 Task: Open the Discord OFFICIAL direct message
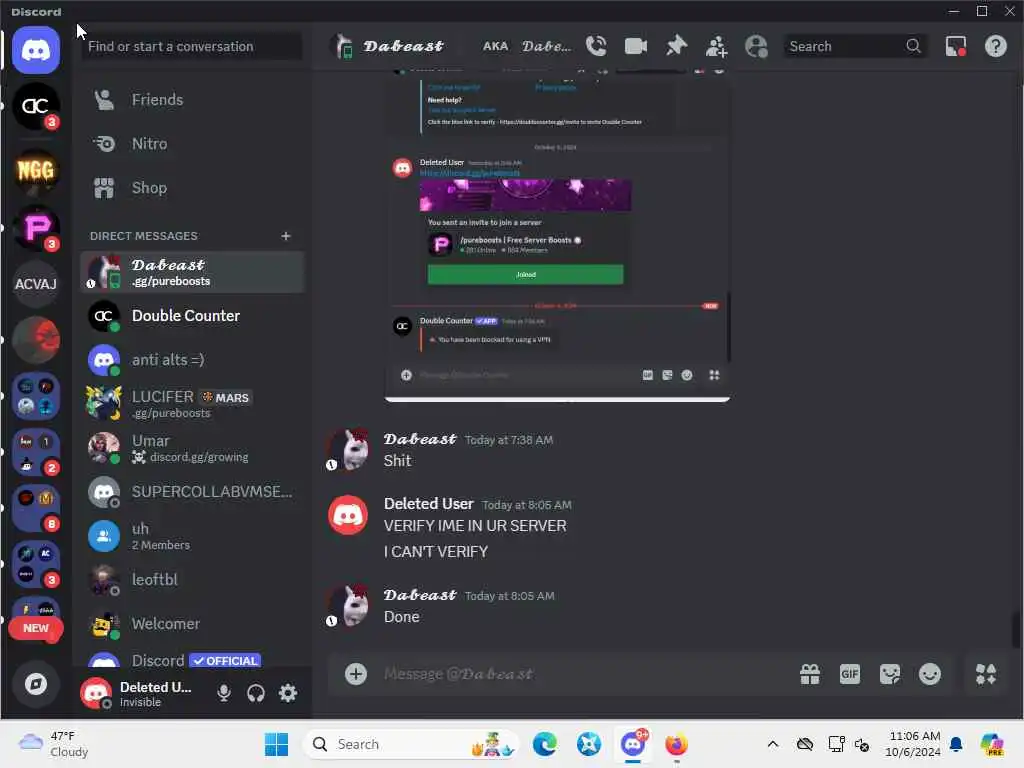click(192, 660)
